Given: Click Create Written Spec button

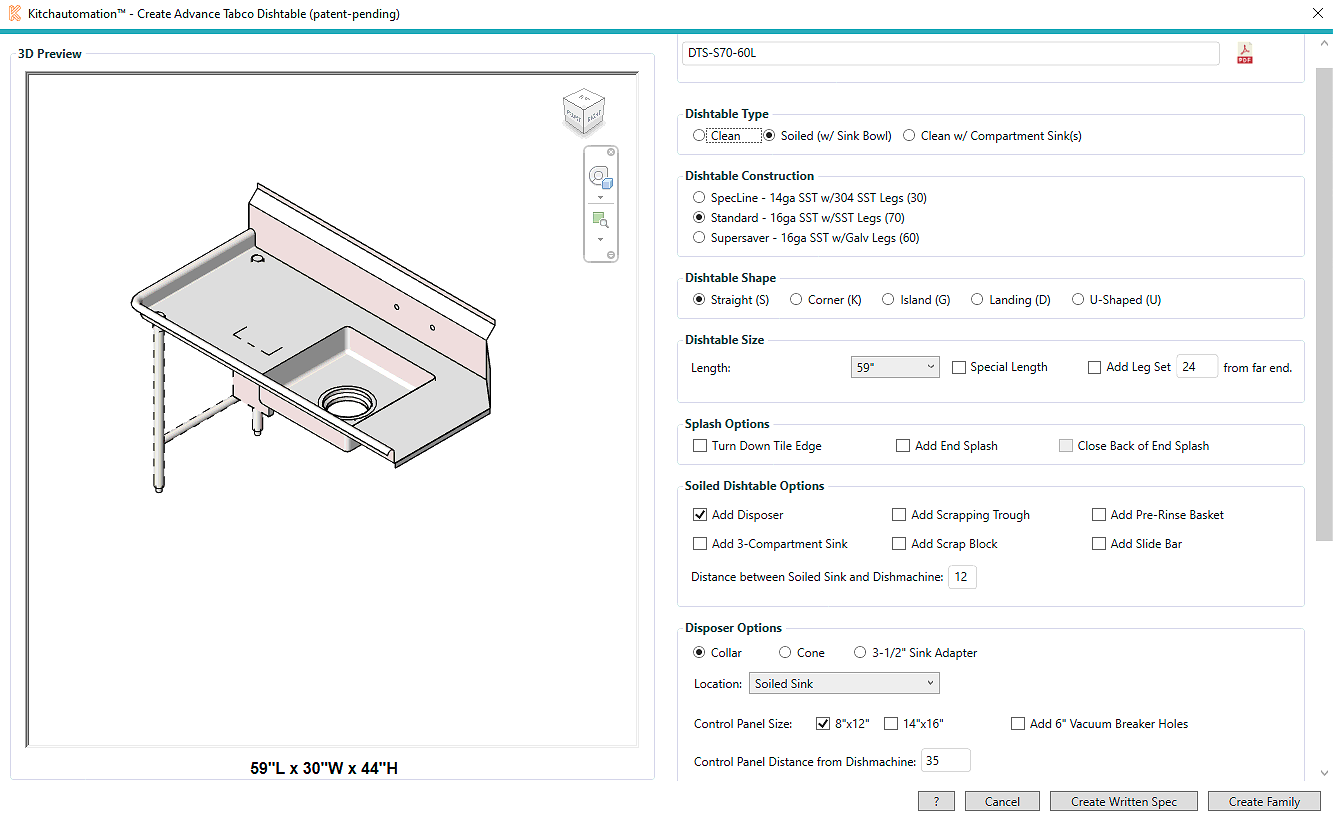Looking at the screenshot, I should [1124, 801].
